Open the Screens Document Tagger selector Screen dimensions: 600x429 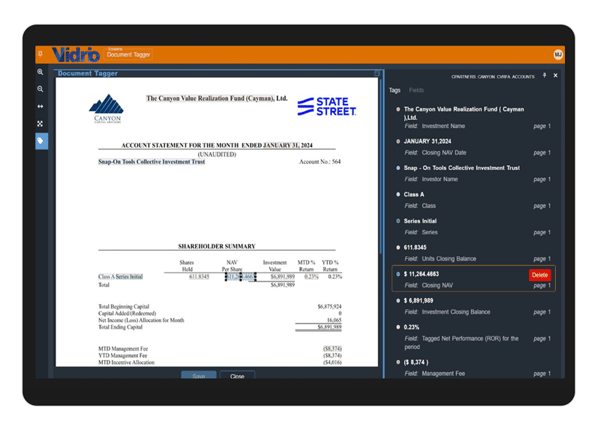128,54
